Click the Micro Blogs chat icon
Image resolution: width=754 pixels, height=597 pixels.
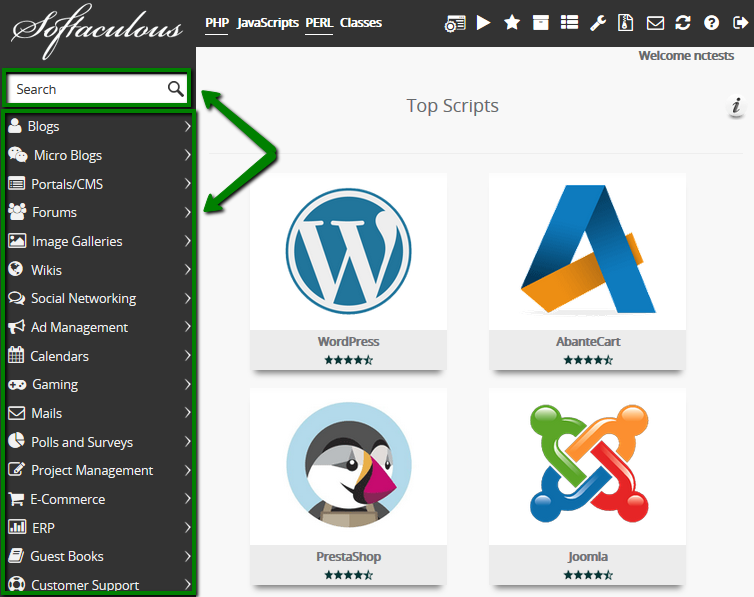[x=18, y=155]
